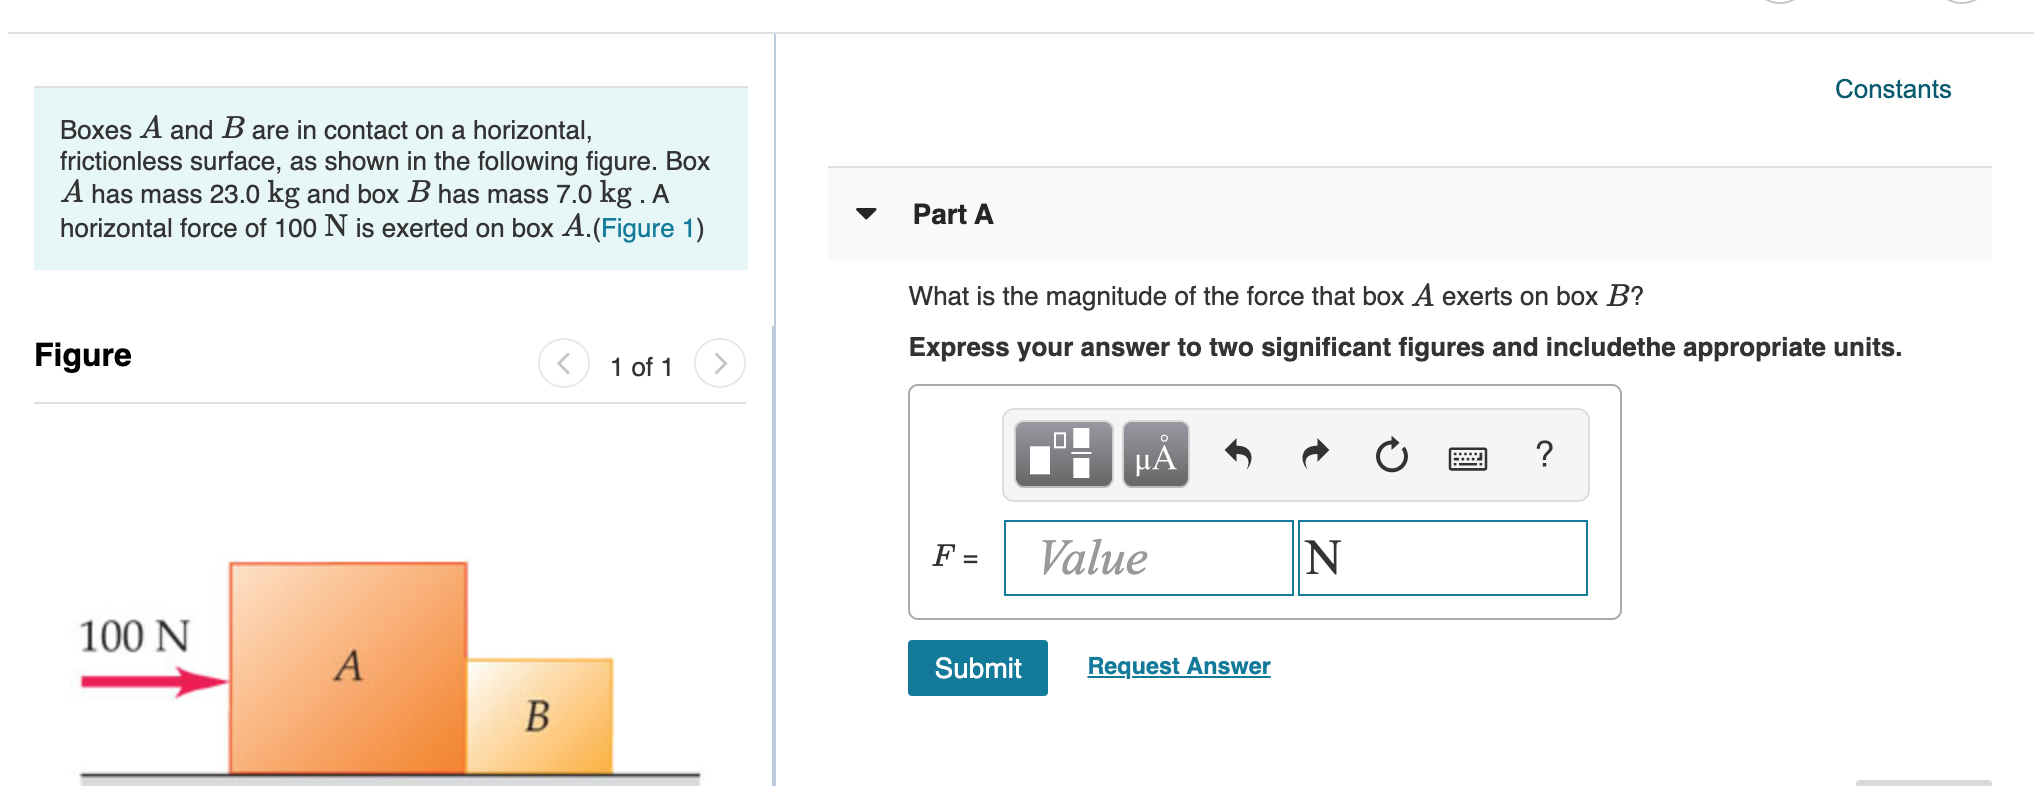Click the previous figure chevron arrow
Image resolution: width=2034 pixels, height=786 pixels.
tap(564, 364)
